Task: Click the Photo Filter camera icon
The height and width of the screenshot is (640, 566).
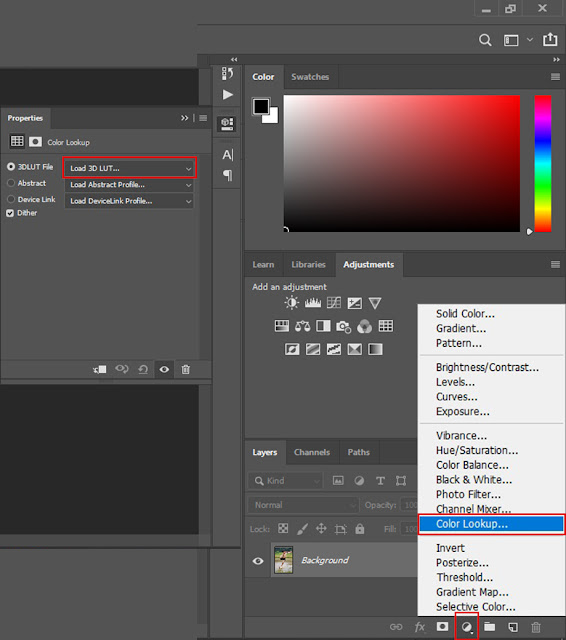Action: tap(344, 327)
